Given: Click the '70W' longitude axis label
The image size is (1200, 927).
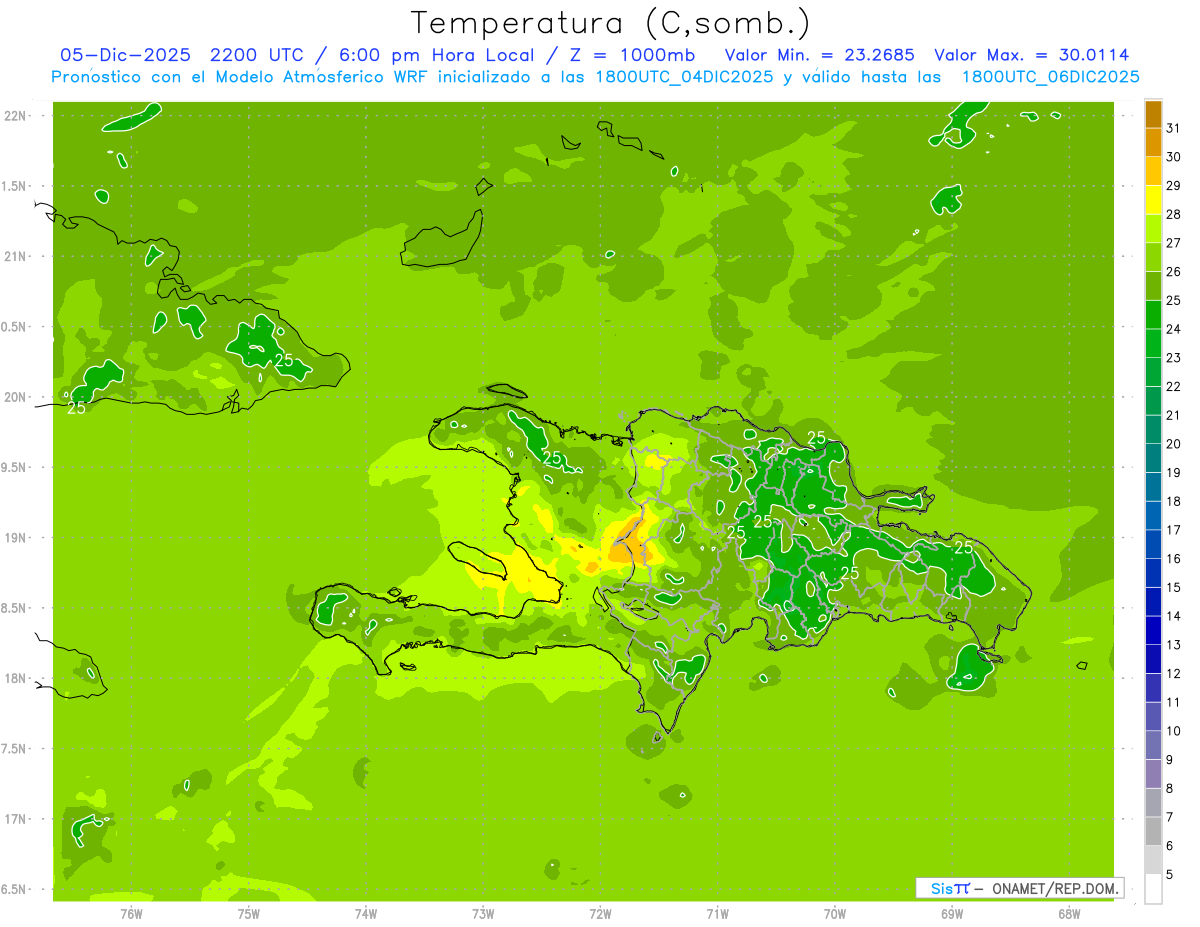Looking at the screenshot, I should tap(834, 914).
